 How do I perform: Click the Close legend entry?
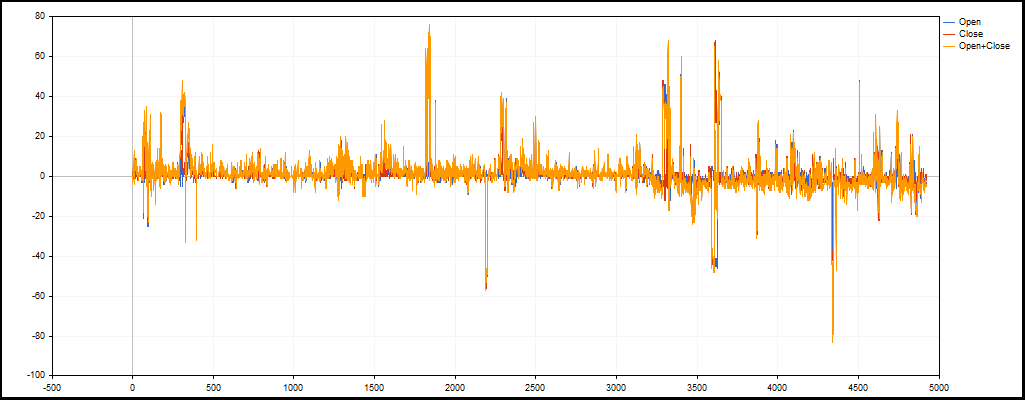click(x=963, y=33)
